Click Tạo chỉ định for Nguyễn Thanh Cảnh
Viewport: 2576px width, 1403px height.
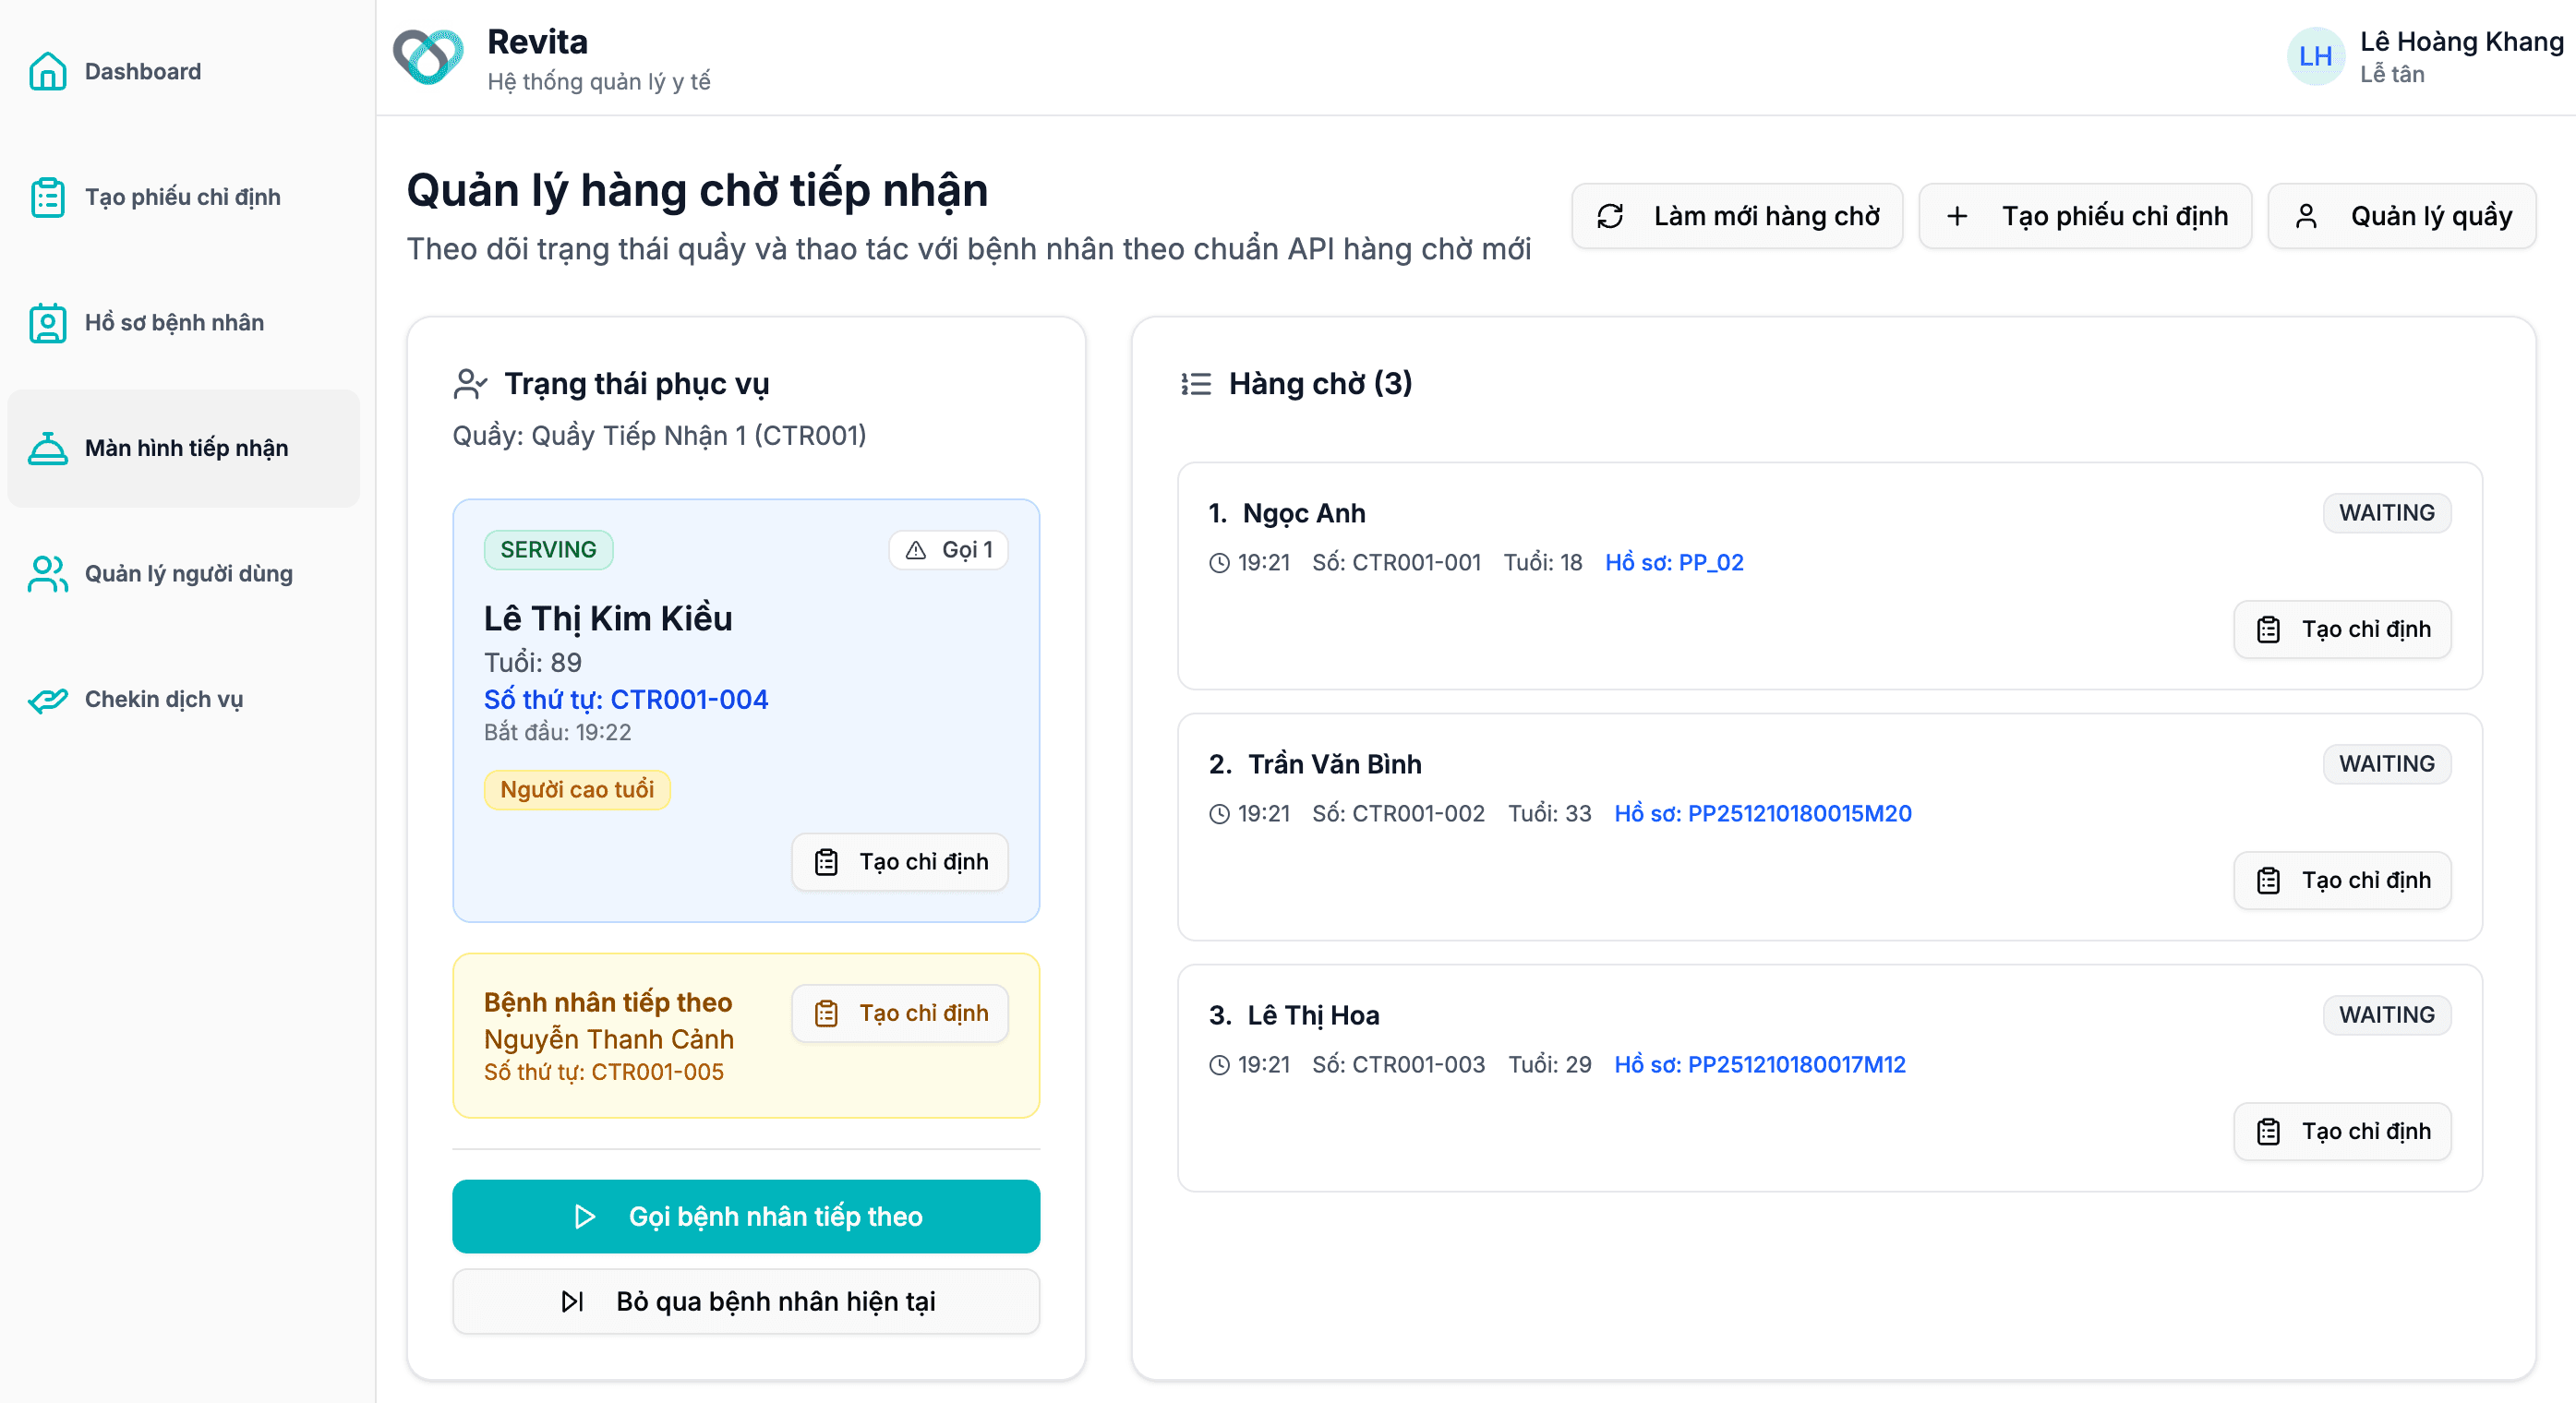pyautogui.click(x=899, y=1013)
